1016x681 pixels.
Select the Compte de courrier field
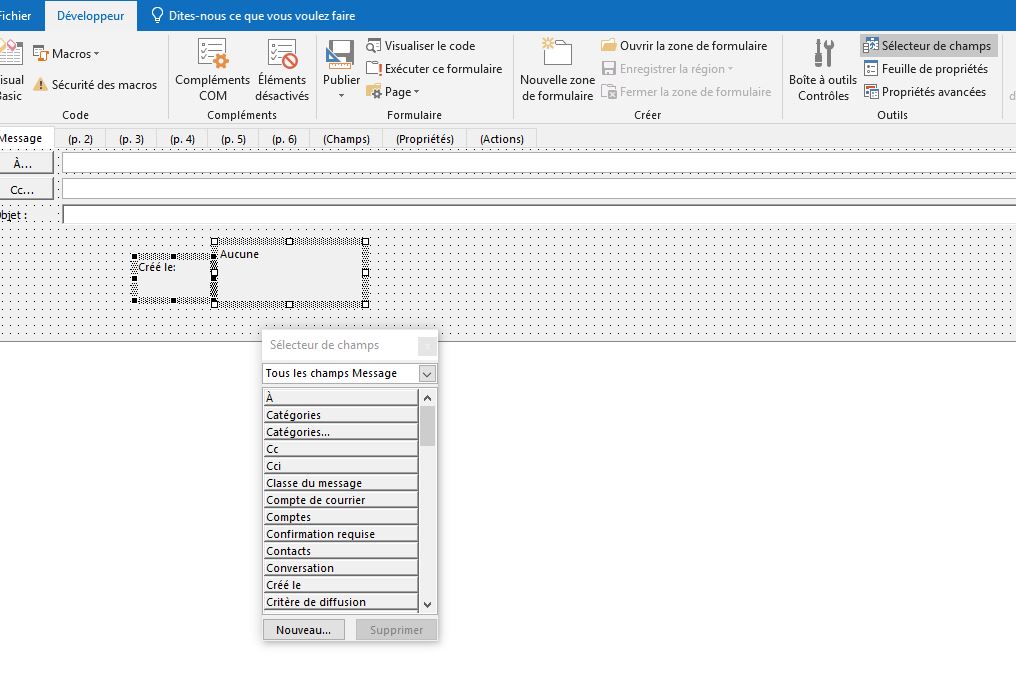341,500
